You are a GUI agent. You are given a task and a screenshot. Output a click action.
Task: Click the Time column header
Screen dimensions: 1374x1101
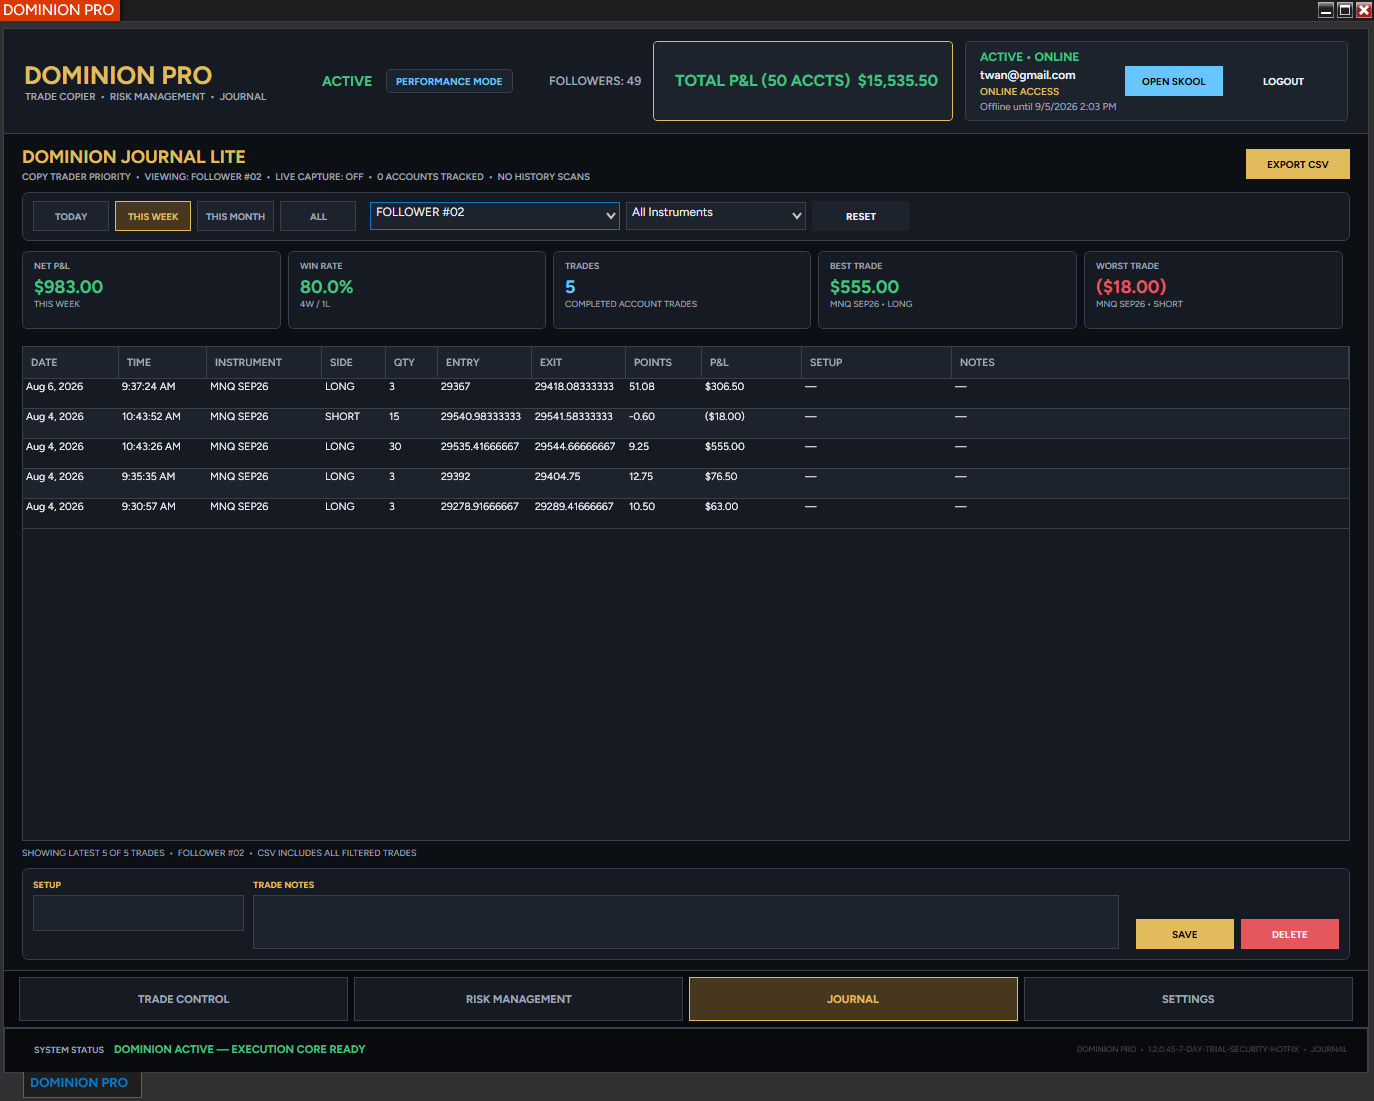point(162,362)
